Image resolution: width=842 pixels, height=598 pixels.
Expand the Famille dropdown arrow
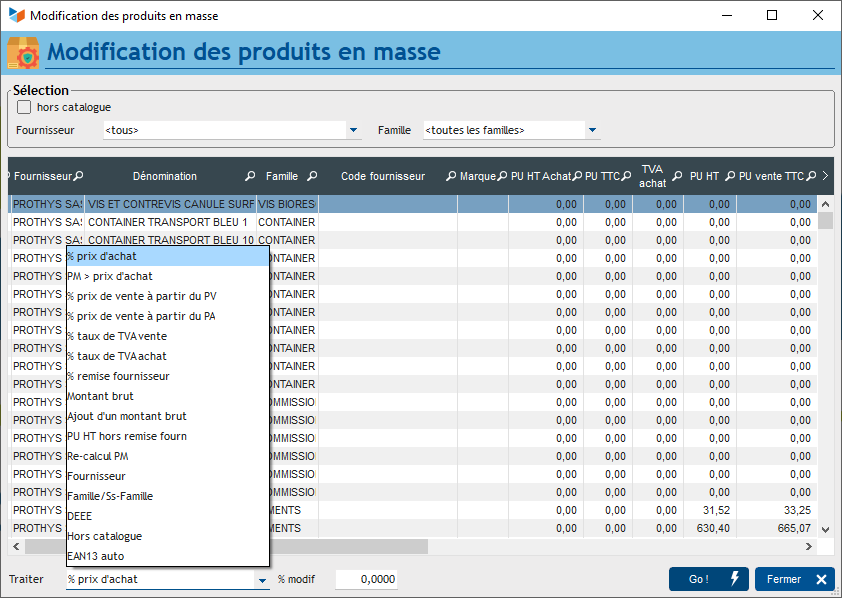(x=592, y=130)
